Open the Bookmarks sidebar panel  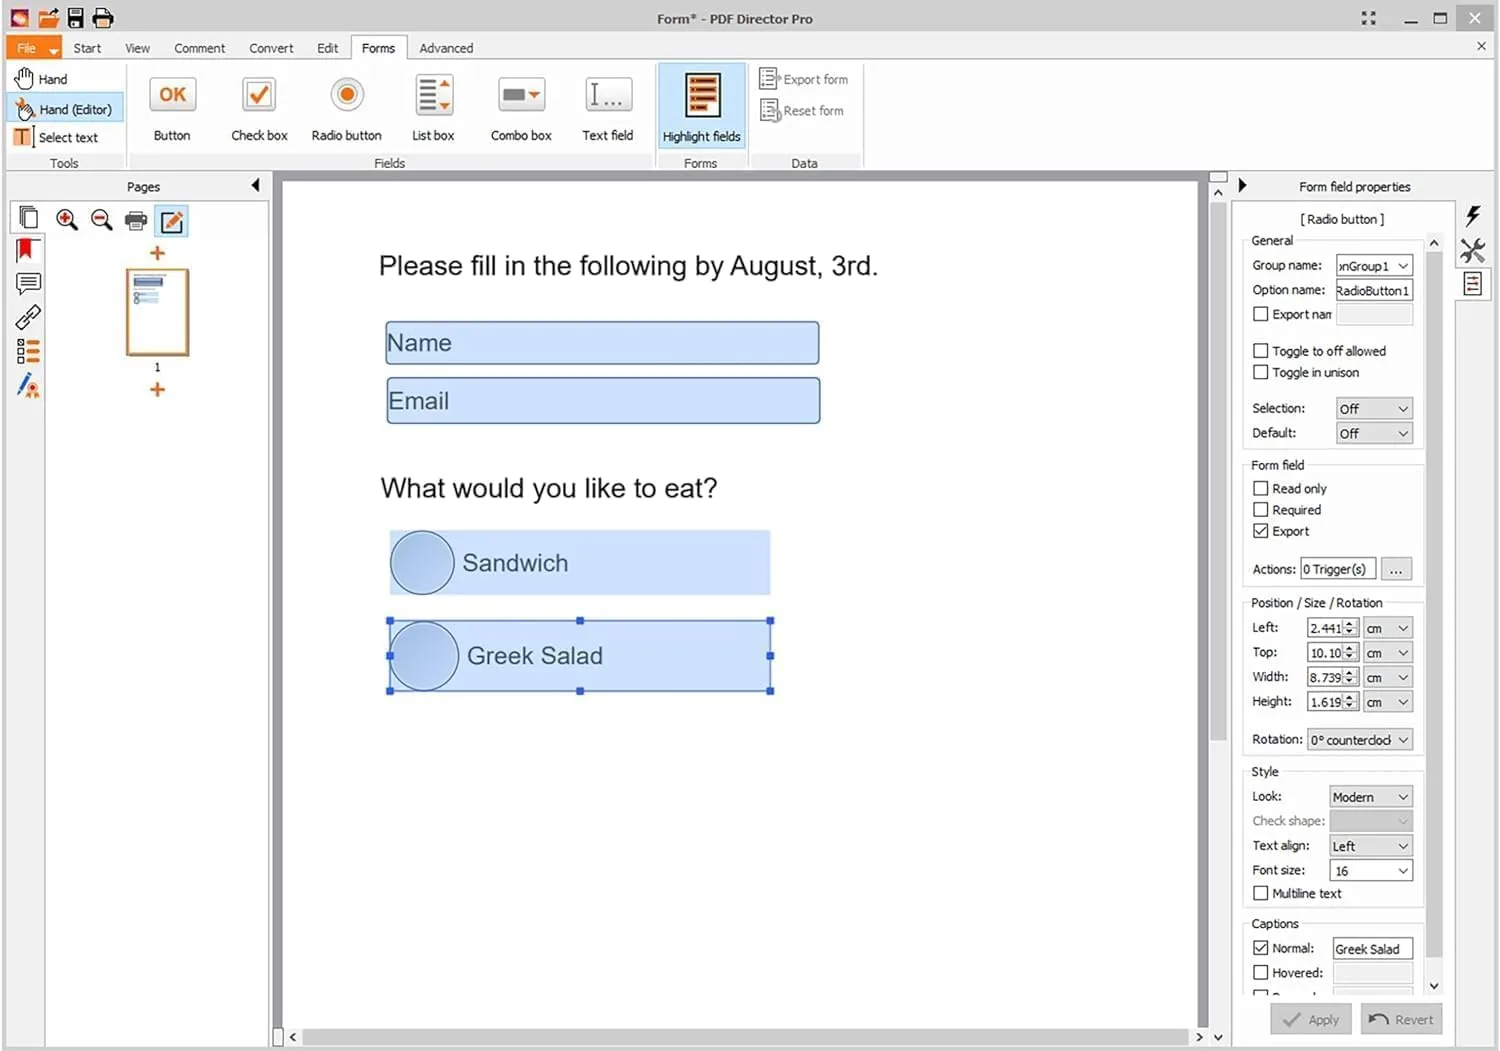[27, 250]
